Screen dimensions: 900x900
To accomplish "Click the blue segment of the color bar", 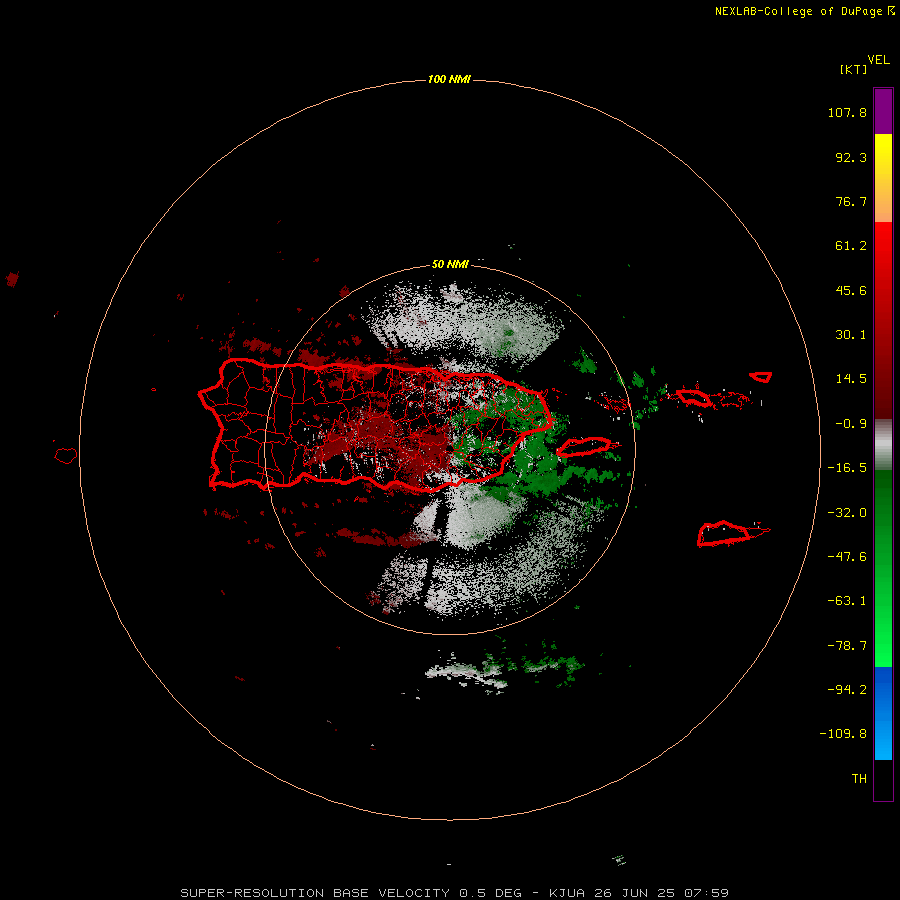I will point(883,713).
